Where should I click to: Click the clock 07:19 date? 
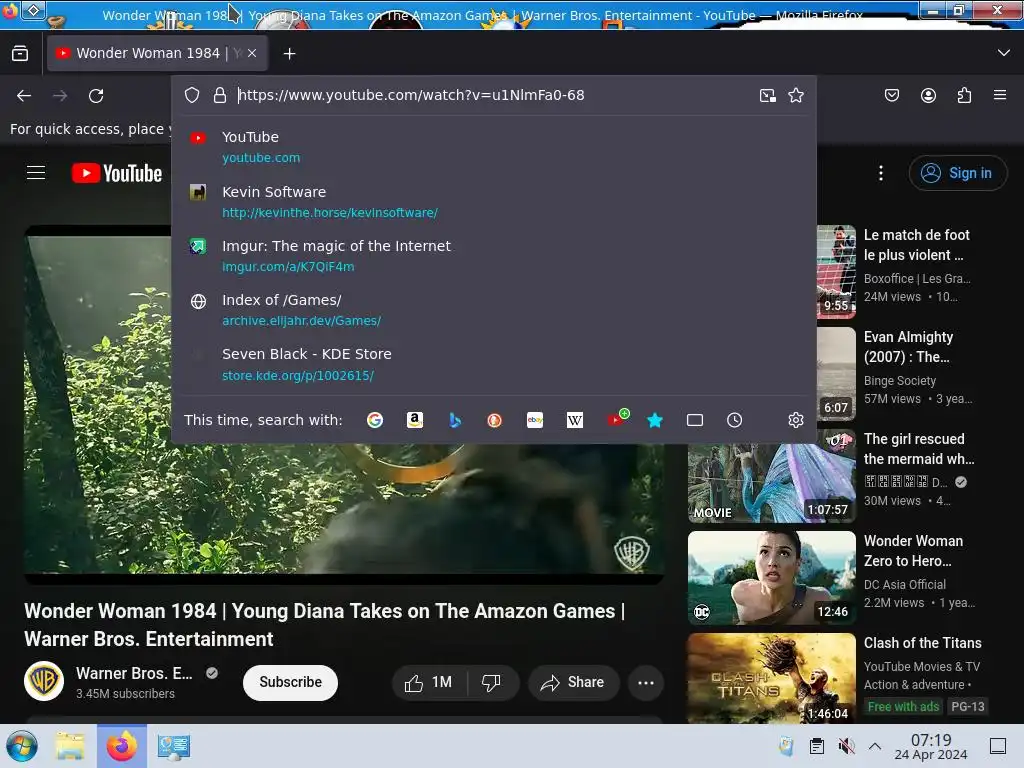click(x=931, y=746)
